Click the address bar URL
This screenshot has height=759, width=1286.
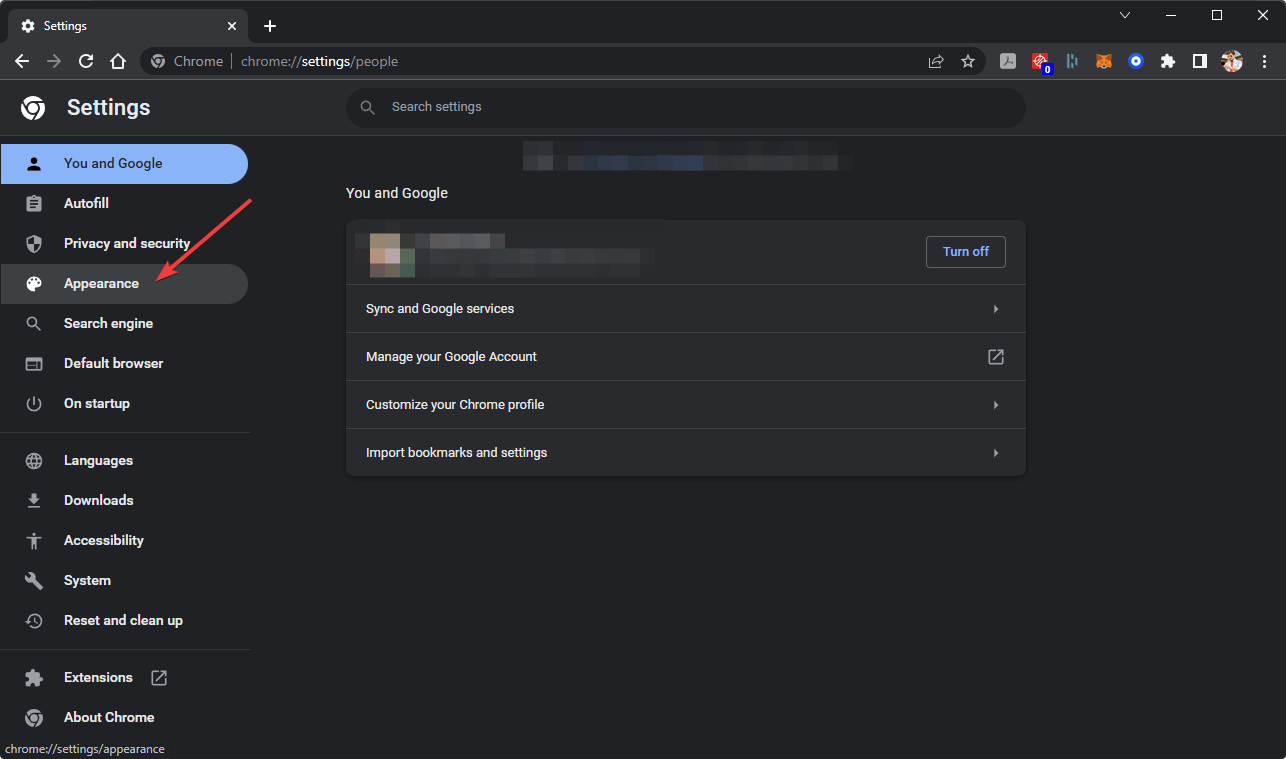319,62
